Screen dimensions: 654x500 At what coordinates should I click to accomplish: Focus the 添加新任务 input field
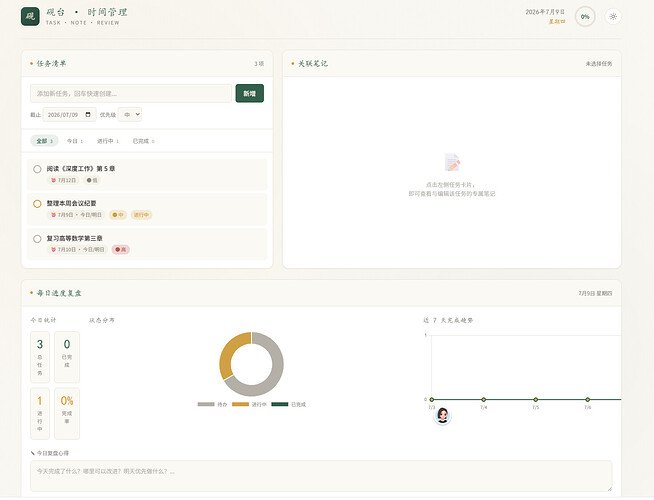[131, 93]
